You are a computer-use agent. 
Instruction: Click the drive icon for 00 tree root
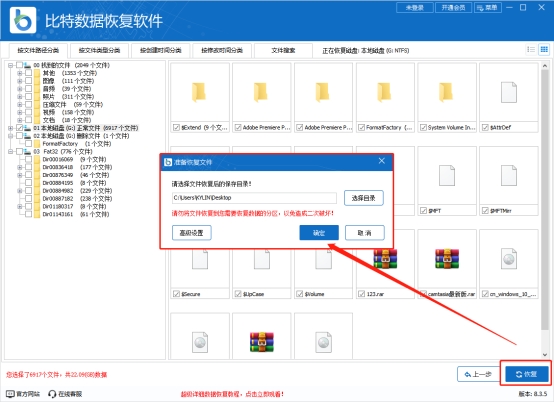28,65
